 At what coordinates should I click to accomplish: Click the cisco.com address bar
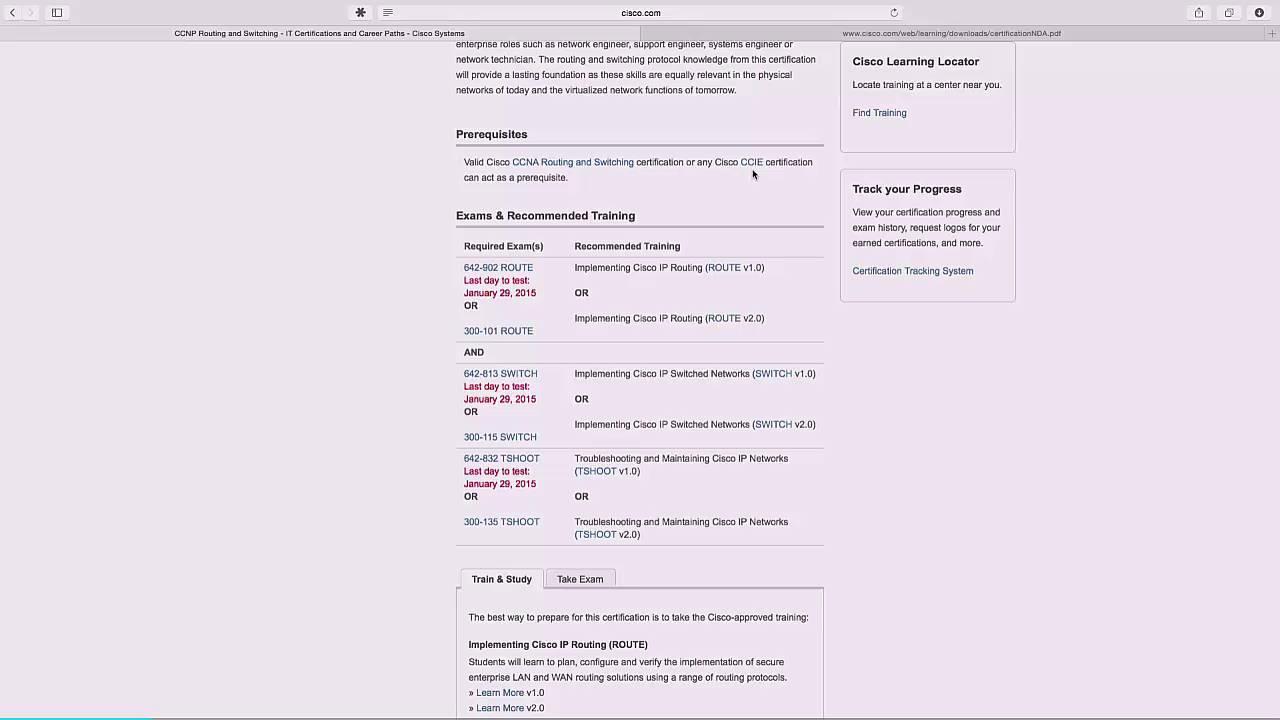pyautogui.click(x=640, y=13)
